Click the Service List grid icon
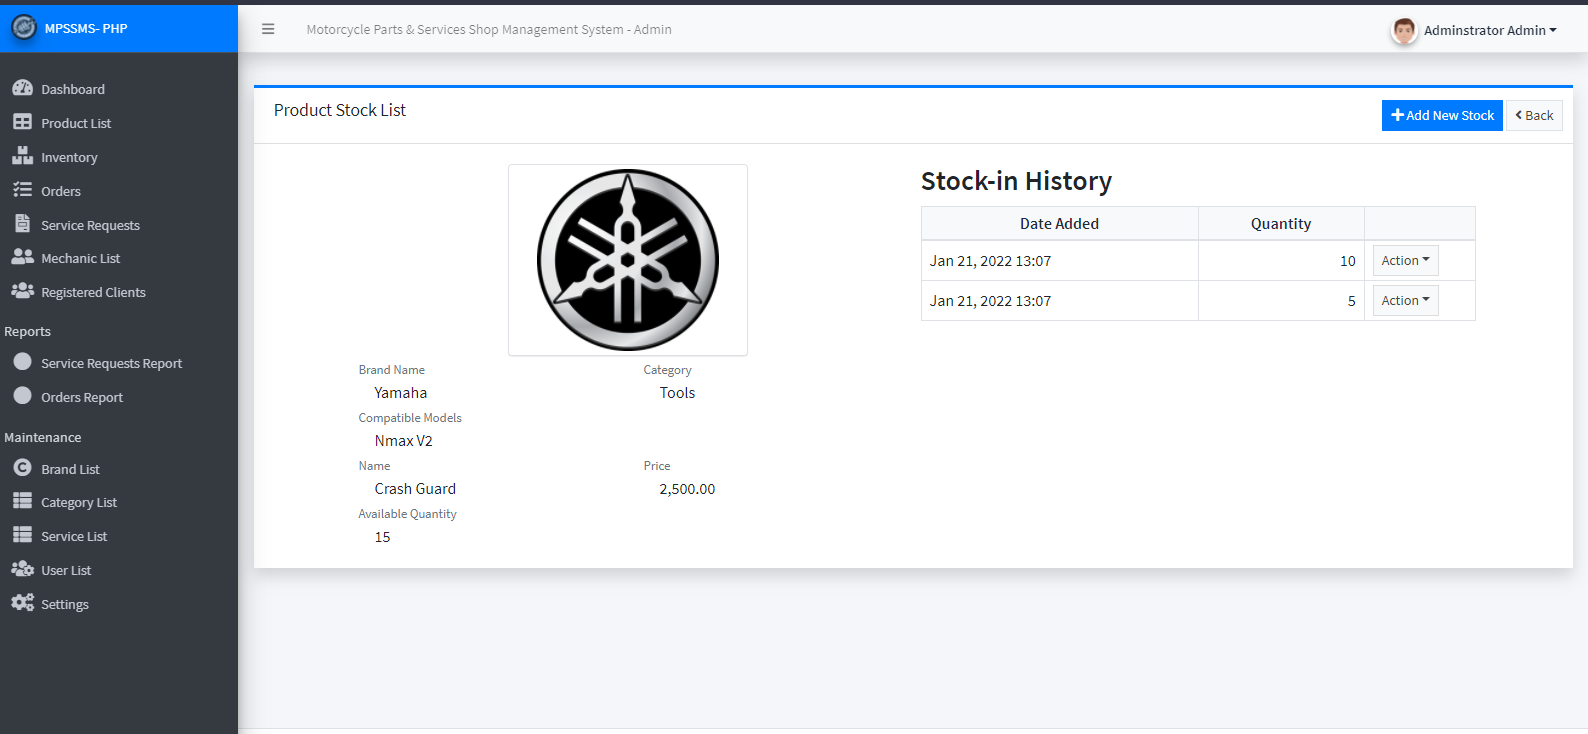Image resolution: width=1588 pixels, height=734 pixels. (22, 535)
